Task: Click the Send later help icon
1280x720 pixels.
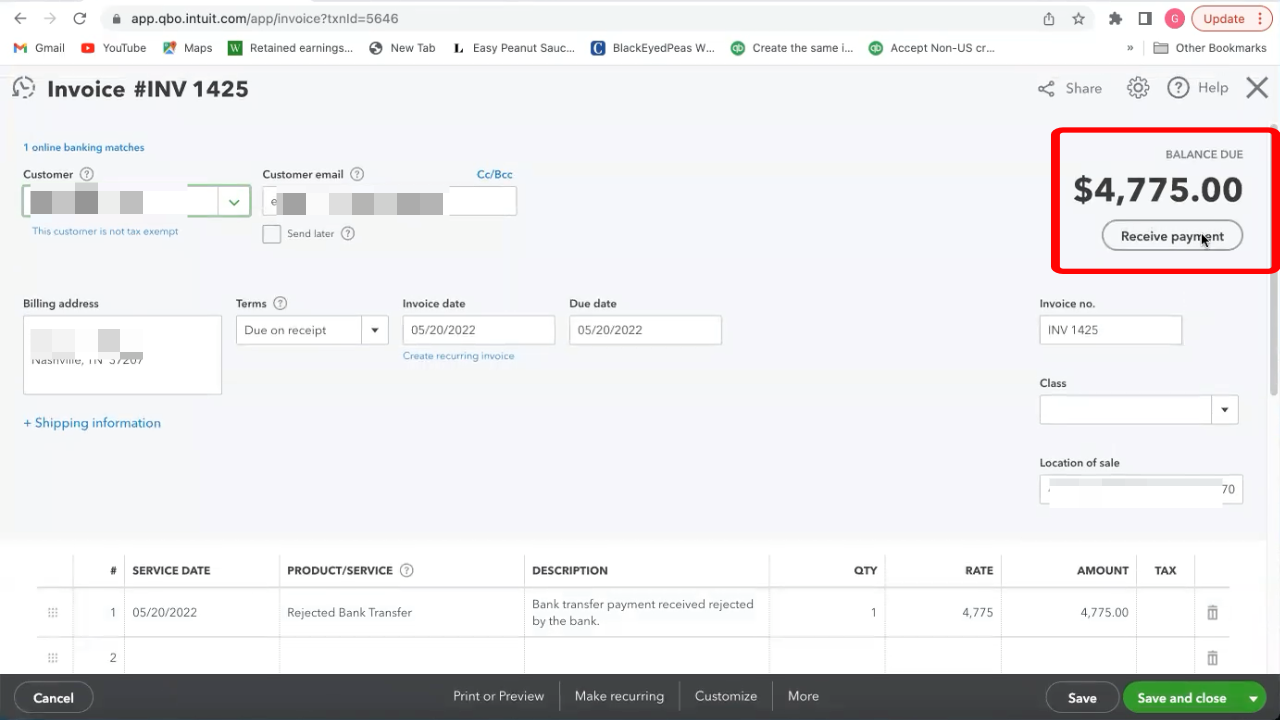Action: (348, 234)
